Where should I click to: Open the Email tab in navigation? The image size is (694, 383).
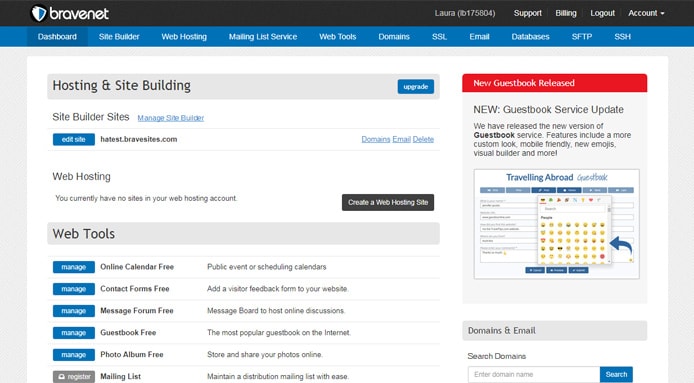[479, 37]
